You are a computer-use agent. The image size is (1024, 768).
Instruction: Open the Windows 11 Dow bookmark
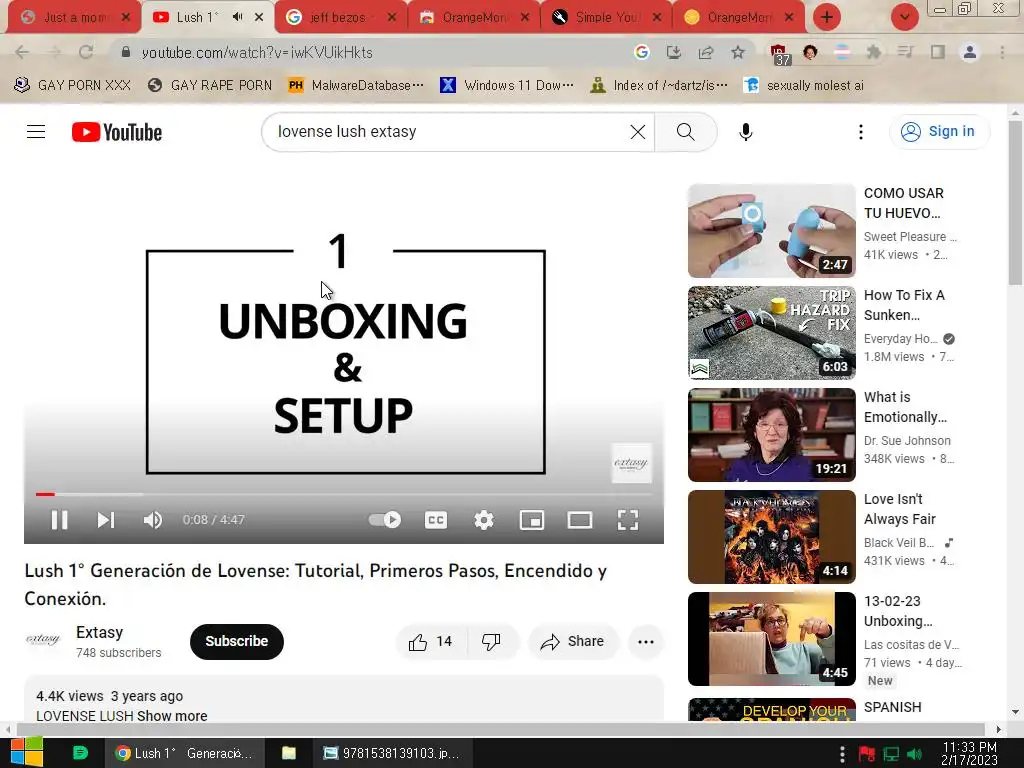tap(507, 85)
